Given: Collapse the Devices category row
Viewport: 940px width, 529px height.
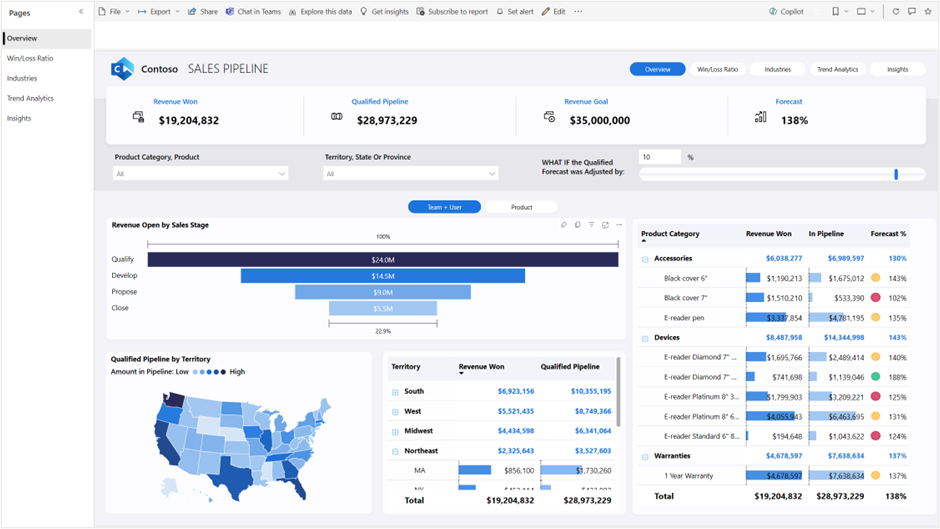Looking at the screenshot, I should coord(645,338).
